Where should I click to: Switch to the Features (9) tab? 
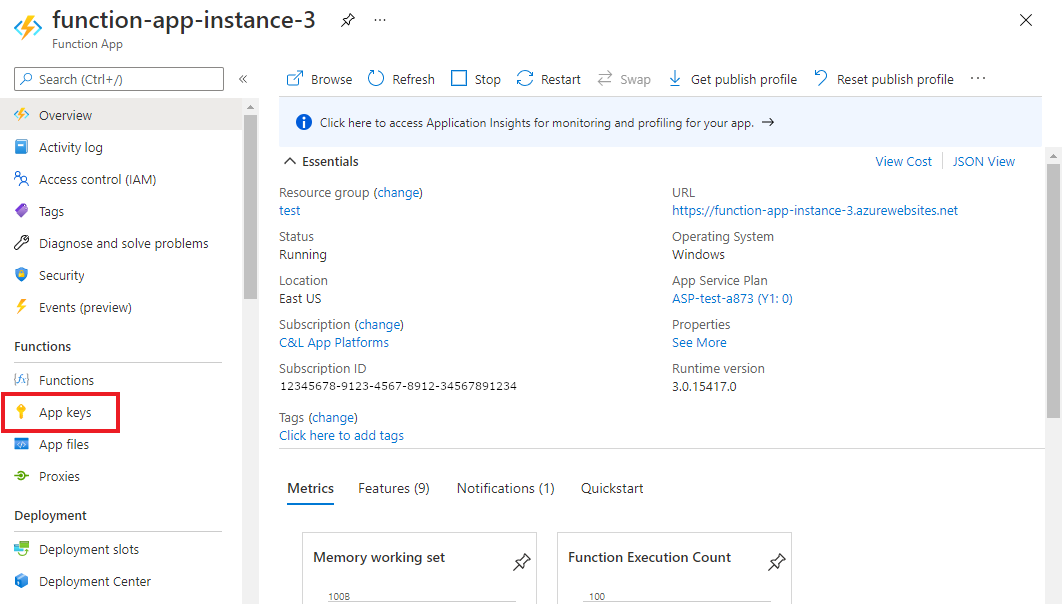point(394,488)
